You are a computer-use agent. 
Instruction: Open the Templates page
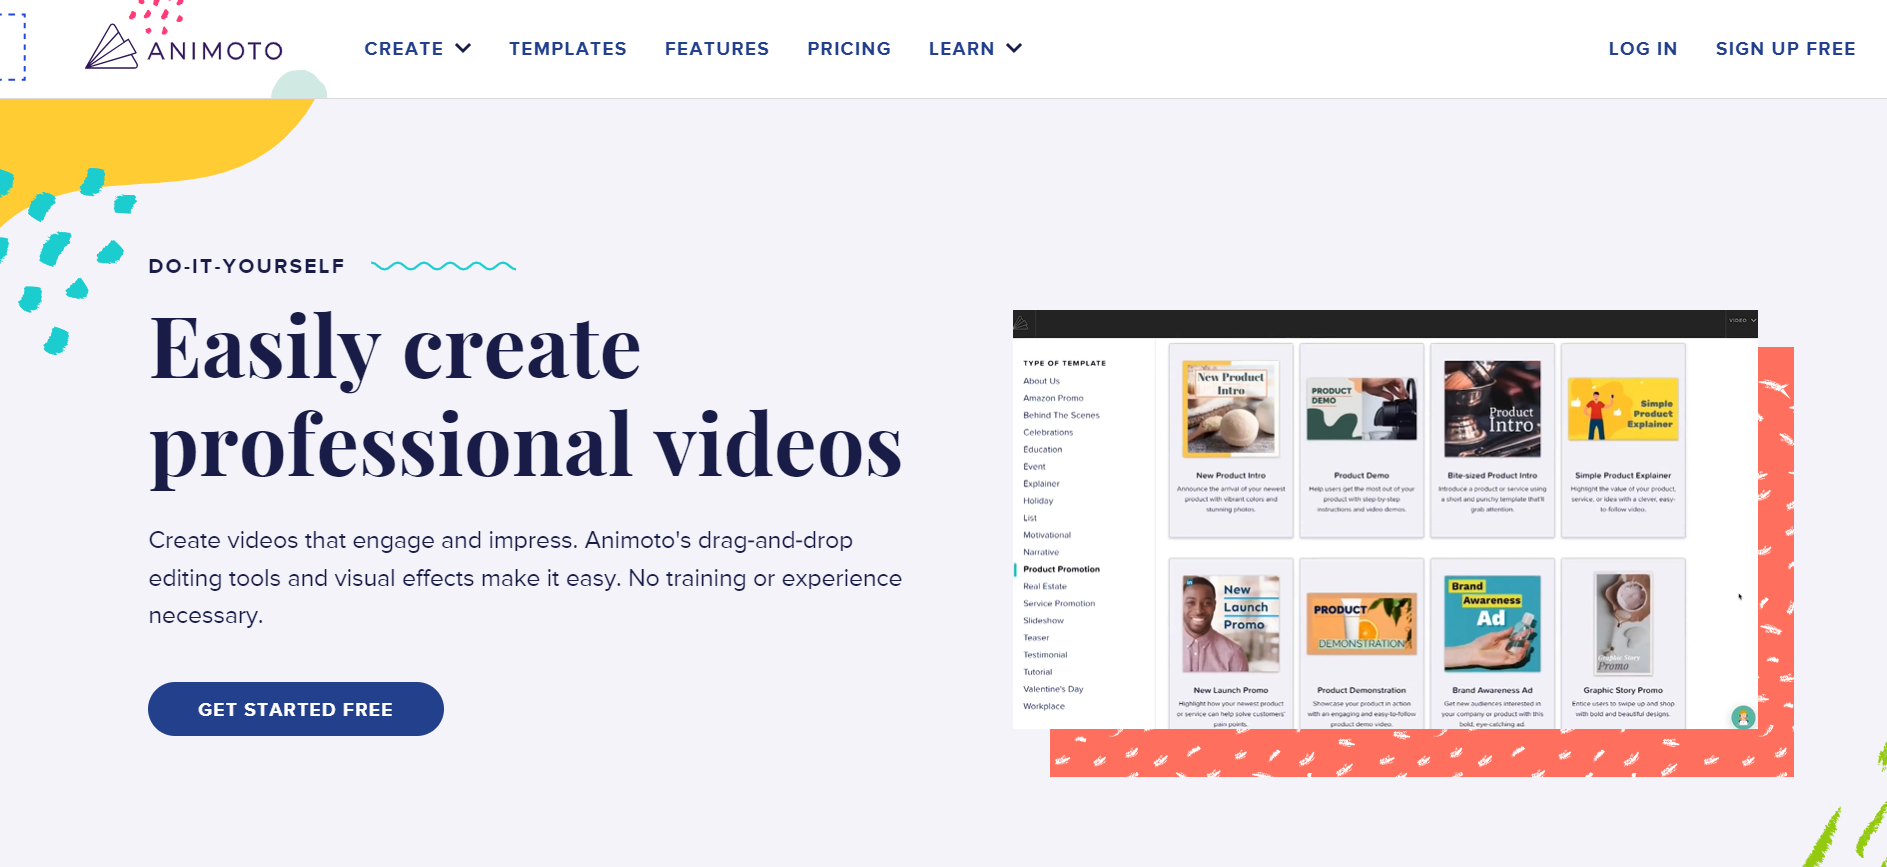567,49
